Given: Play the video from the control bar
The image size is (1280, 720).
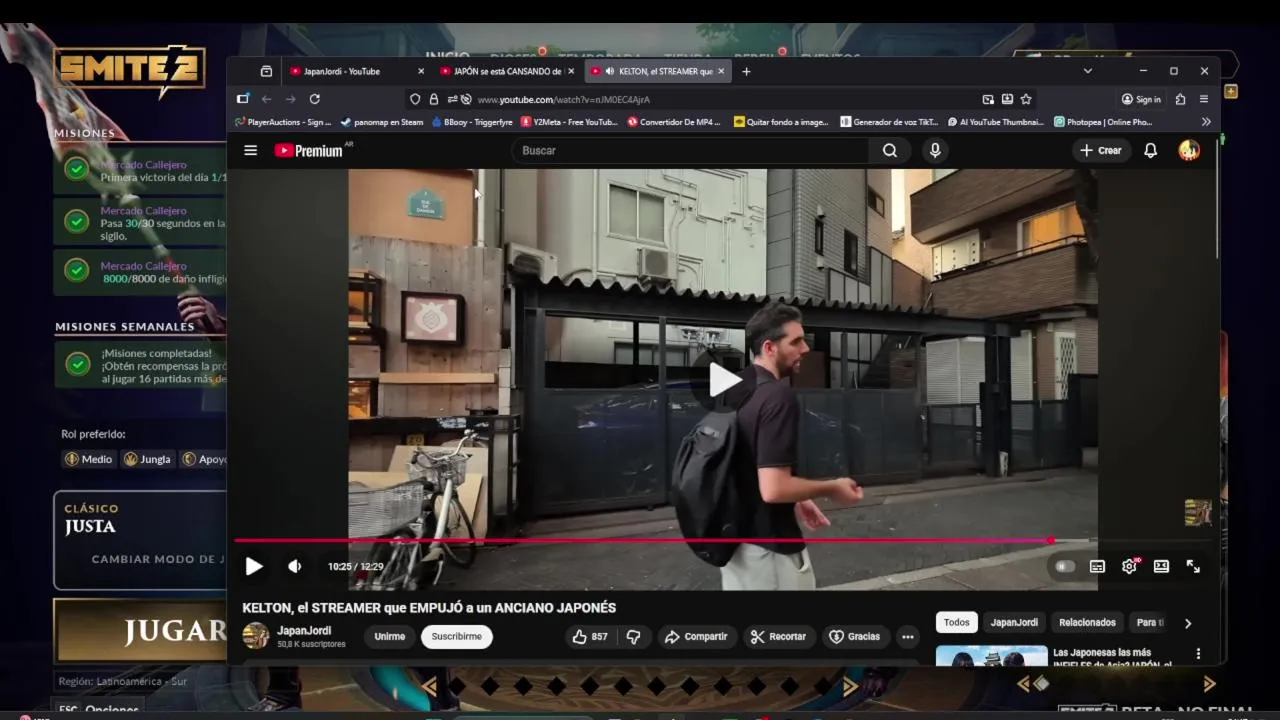Looking at the screenshot, I should [254, 566].
